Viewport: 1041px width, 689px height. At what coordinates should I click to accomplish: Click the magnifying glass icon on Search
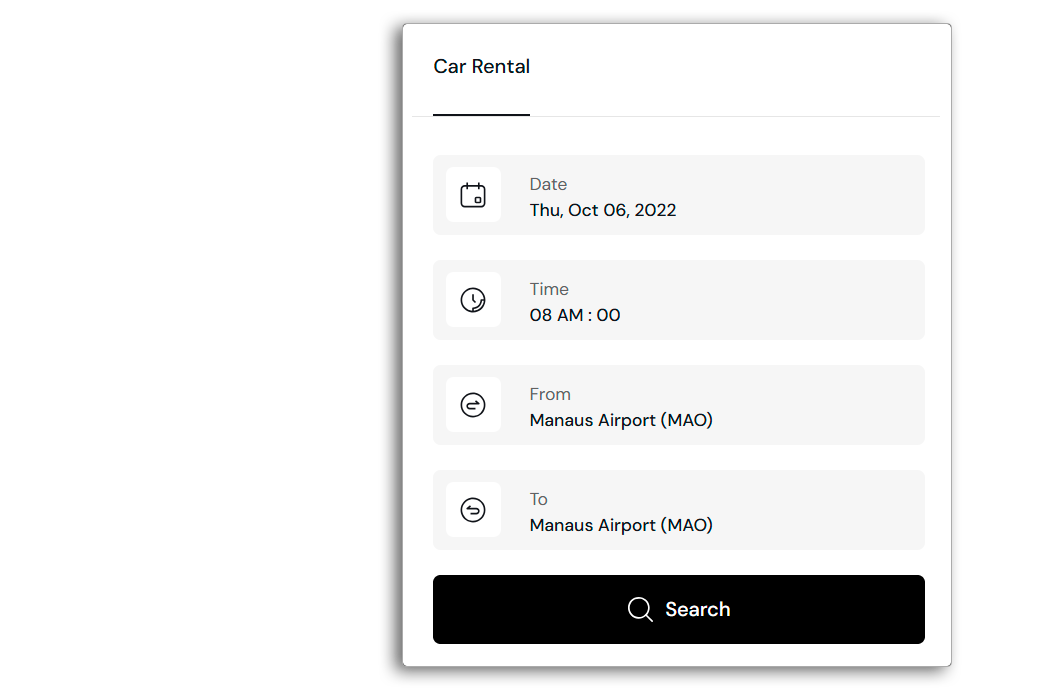pos(640,609)
